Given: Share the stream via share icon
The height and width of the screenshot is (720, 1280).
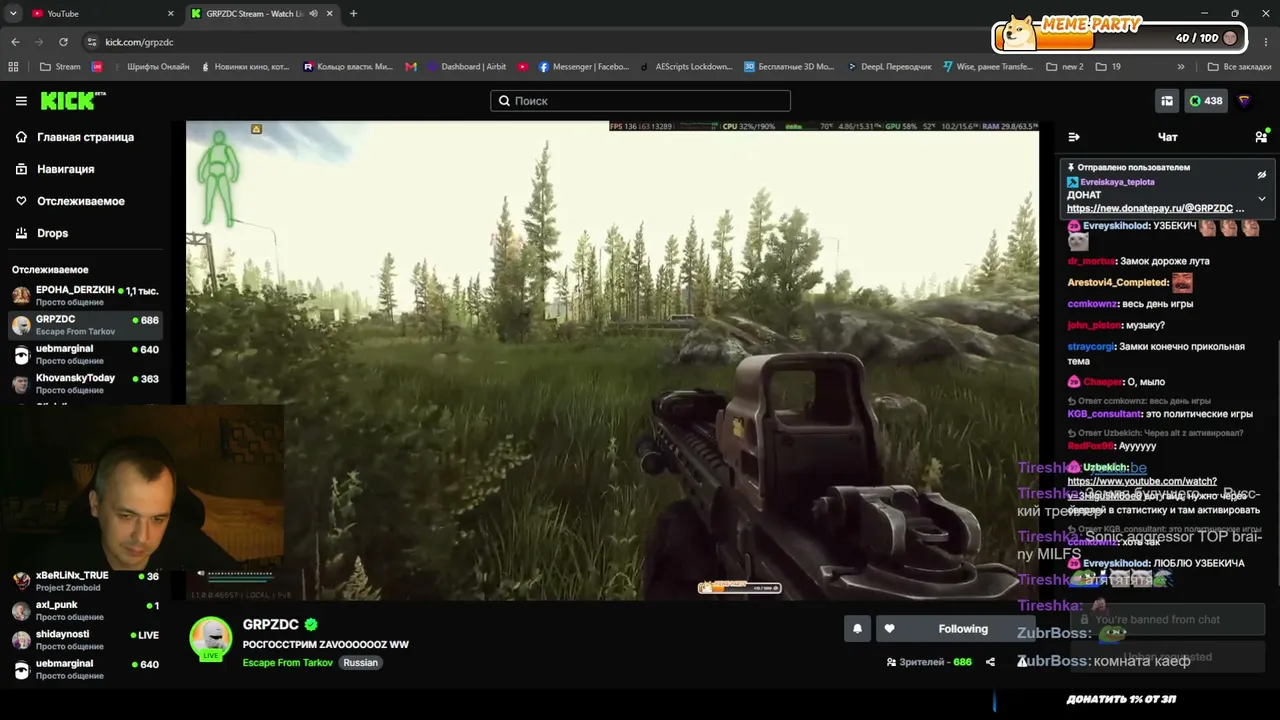Looking at the screenshot, I should coord(990,662).
